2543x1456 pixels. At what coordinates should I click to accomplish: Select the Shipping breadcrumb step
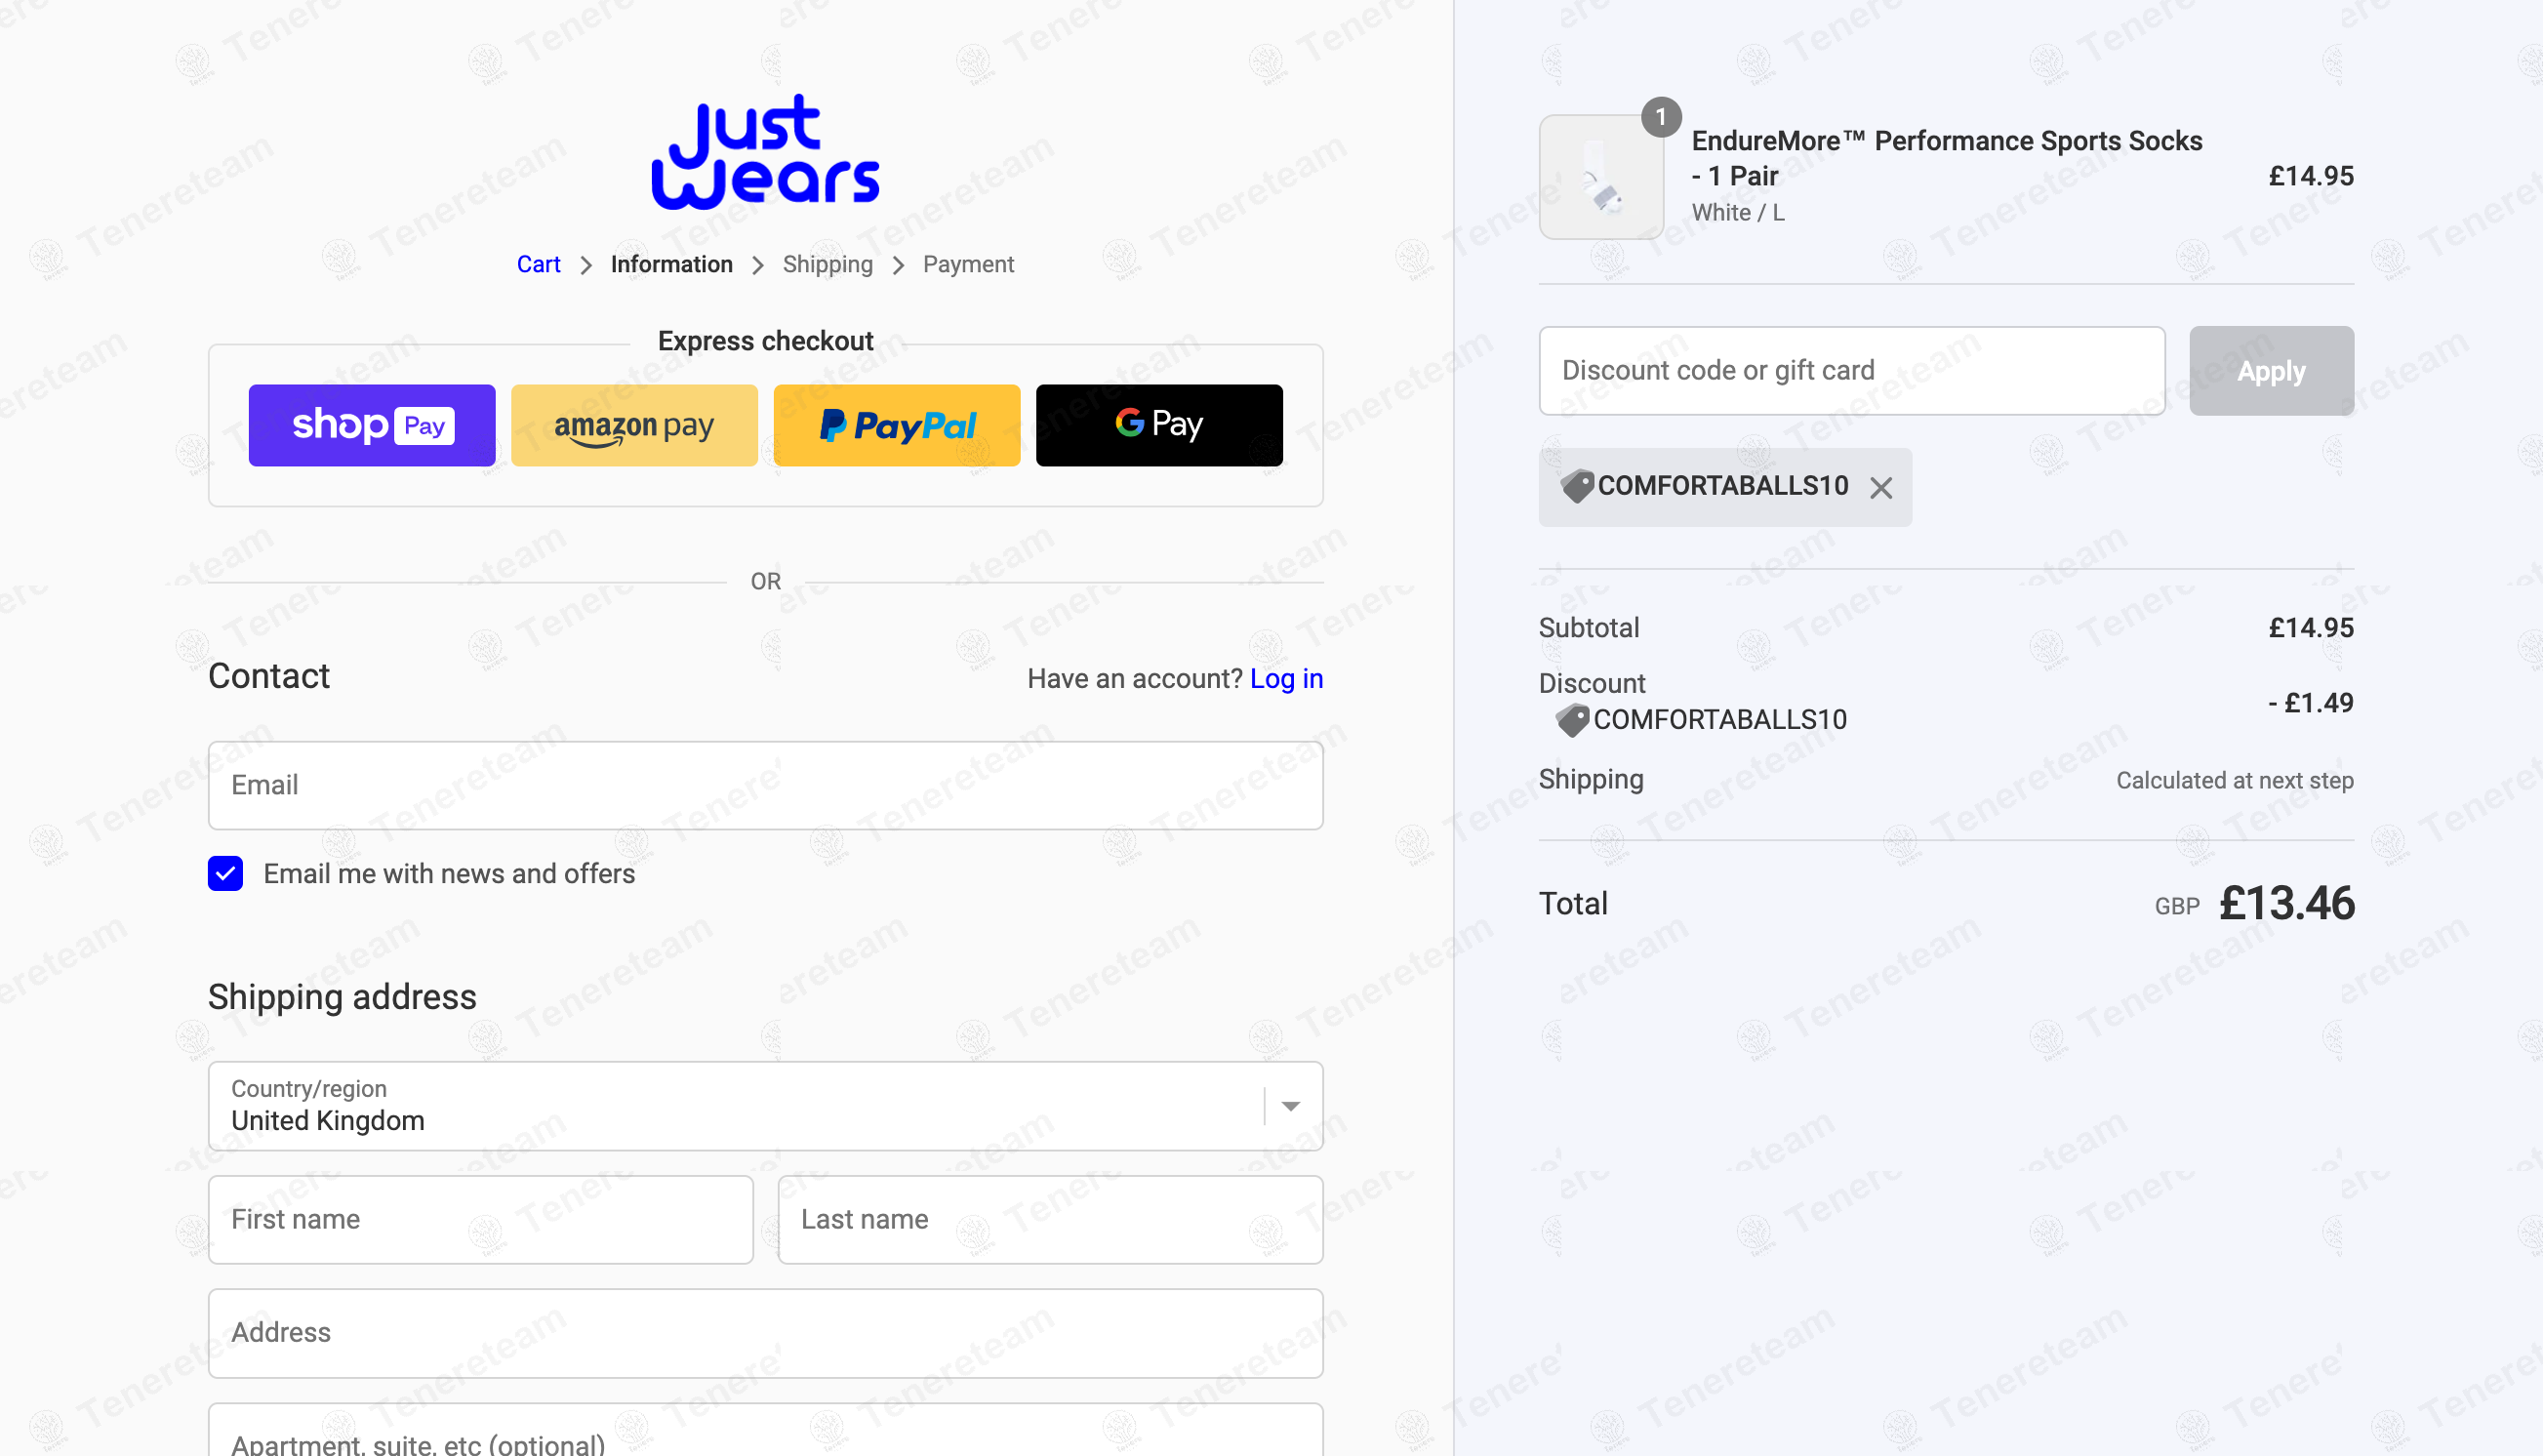[x=828, y=264]
